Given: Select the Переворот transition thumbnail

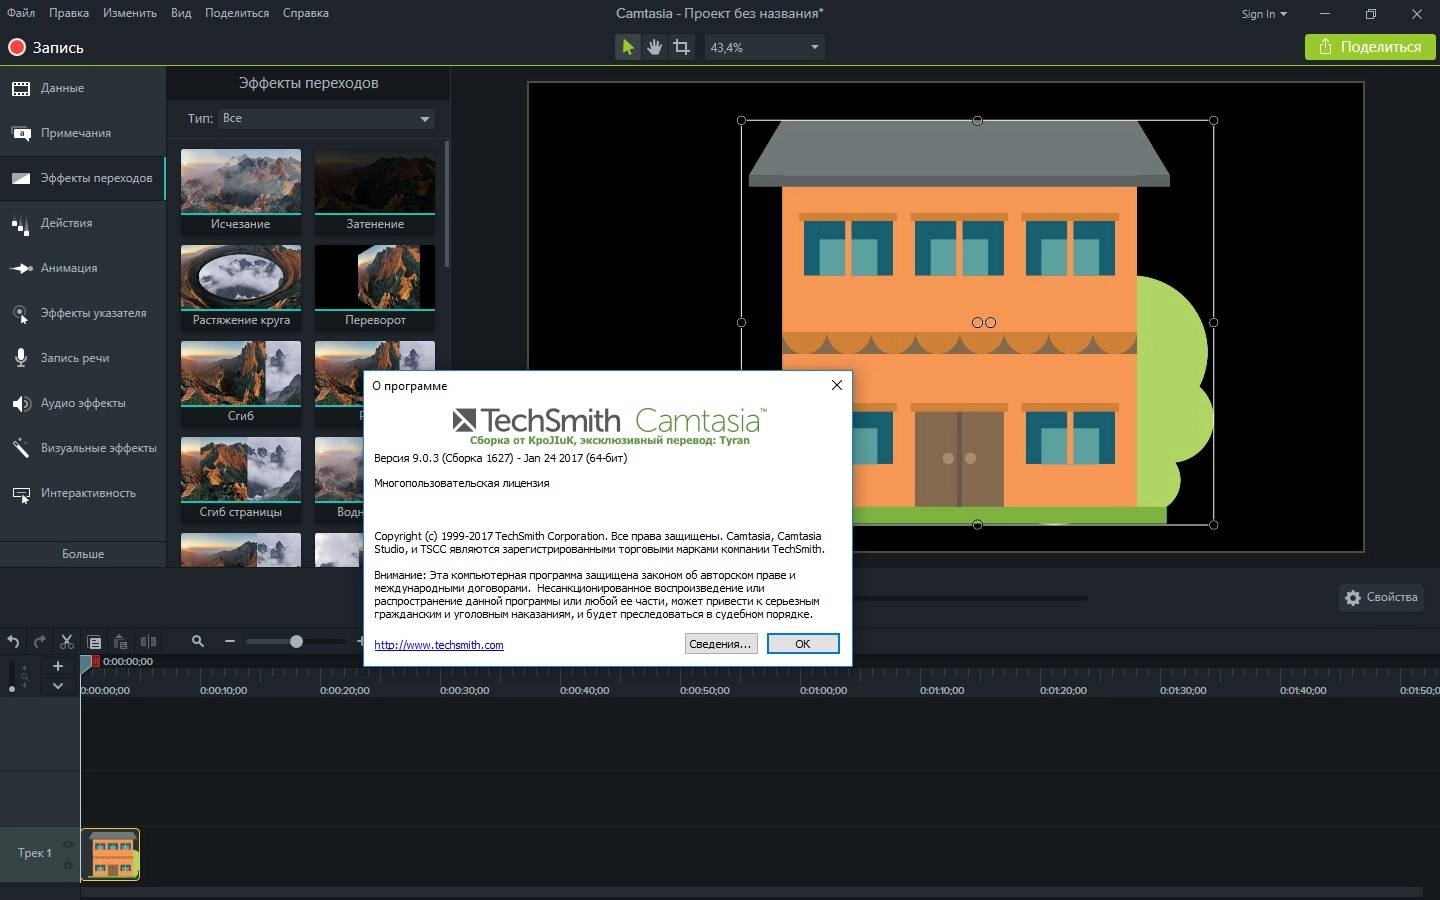Looking at the screenshot, I should click(375, 287).
